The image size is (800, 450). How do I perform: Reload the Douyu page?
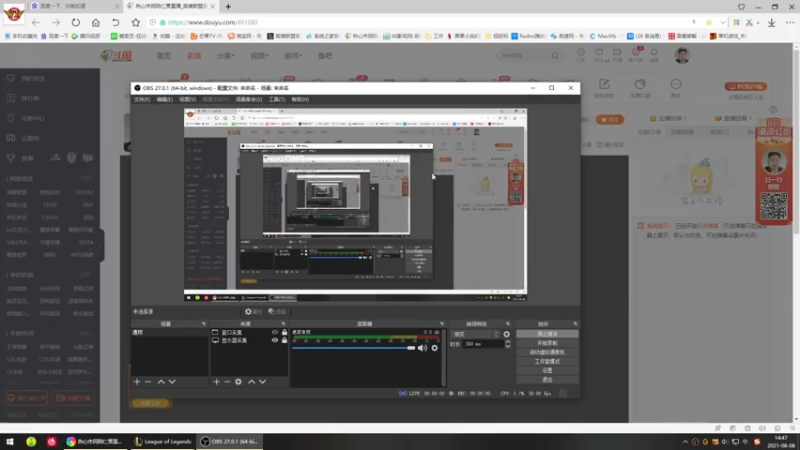[x=76, y=22]
